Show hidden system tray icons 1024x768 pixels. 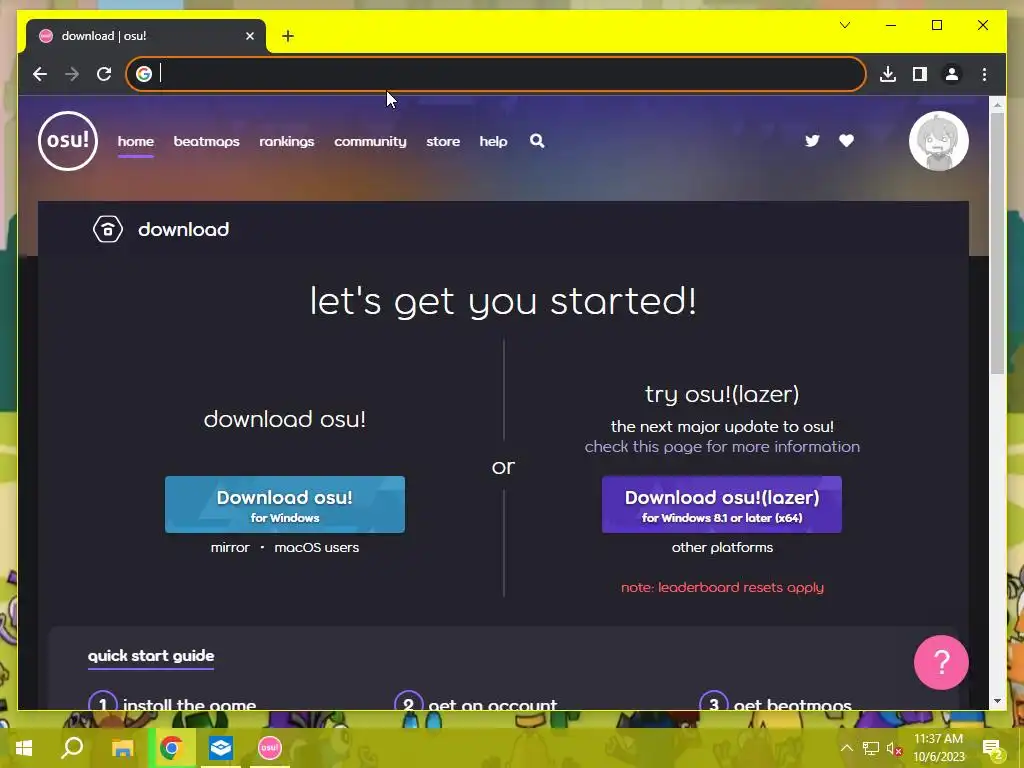click(x=846, y=748)
